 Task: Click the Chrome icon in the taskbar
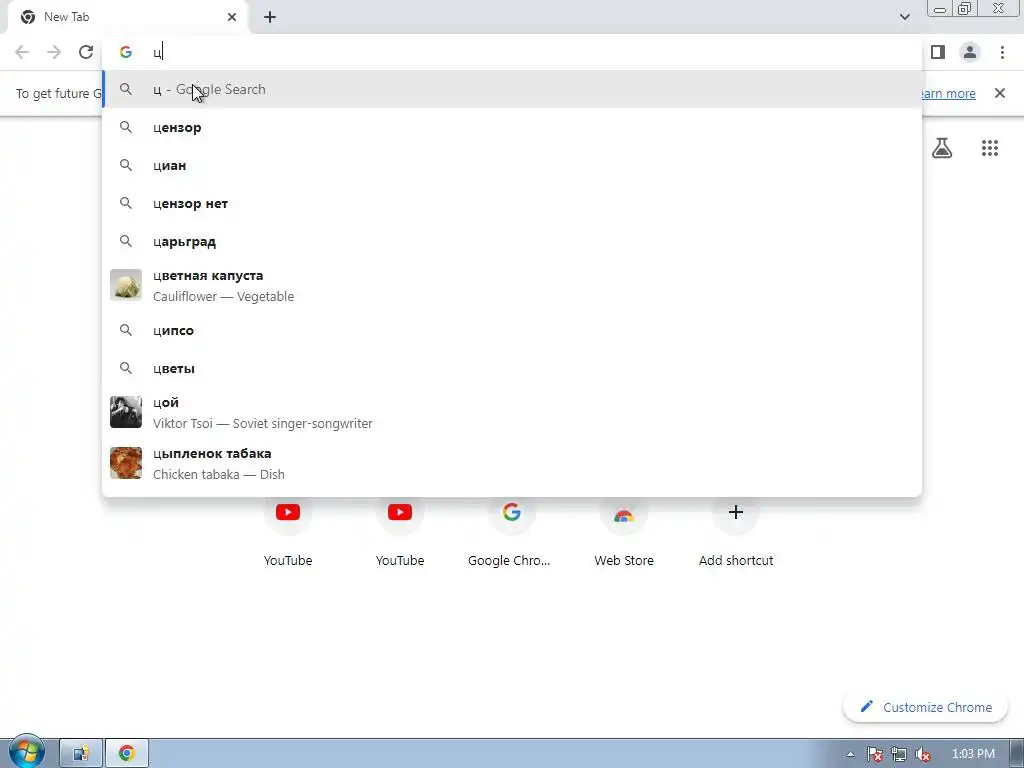pyautogui.click(x=127, y=754)
